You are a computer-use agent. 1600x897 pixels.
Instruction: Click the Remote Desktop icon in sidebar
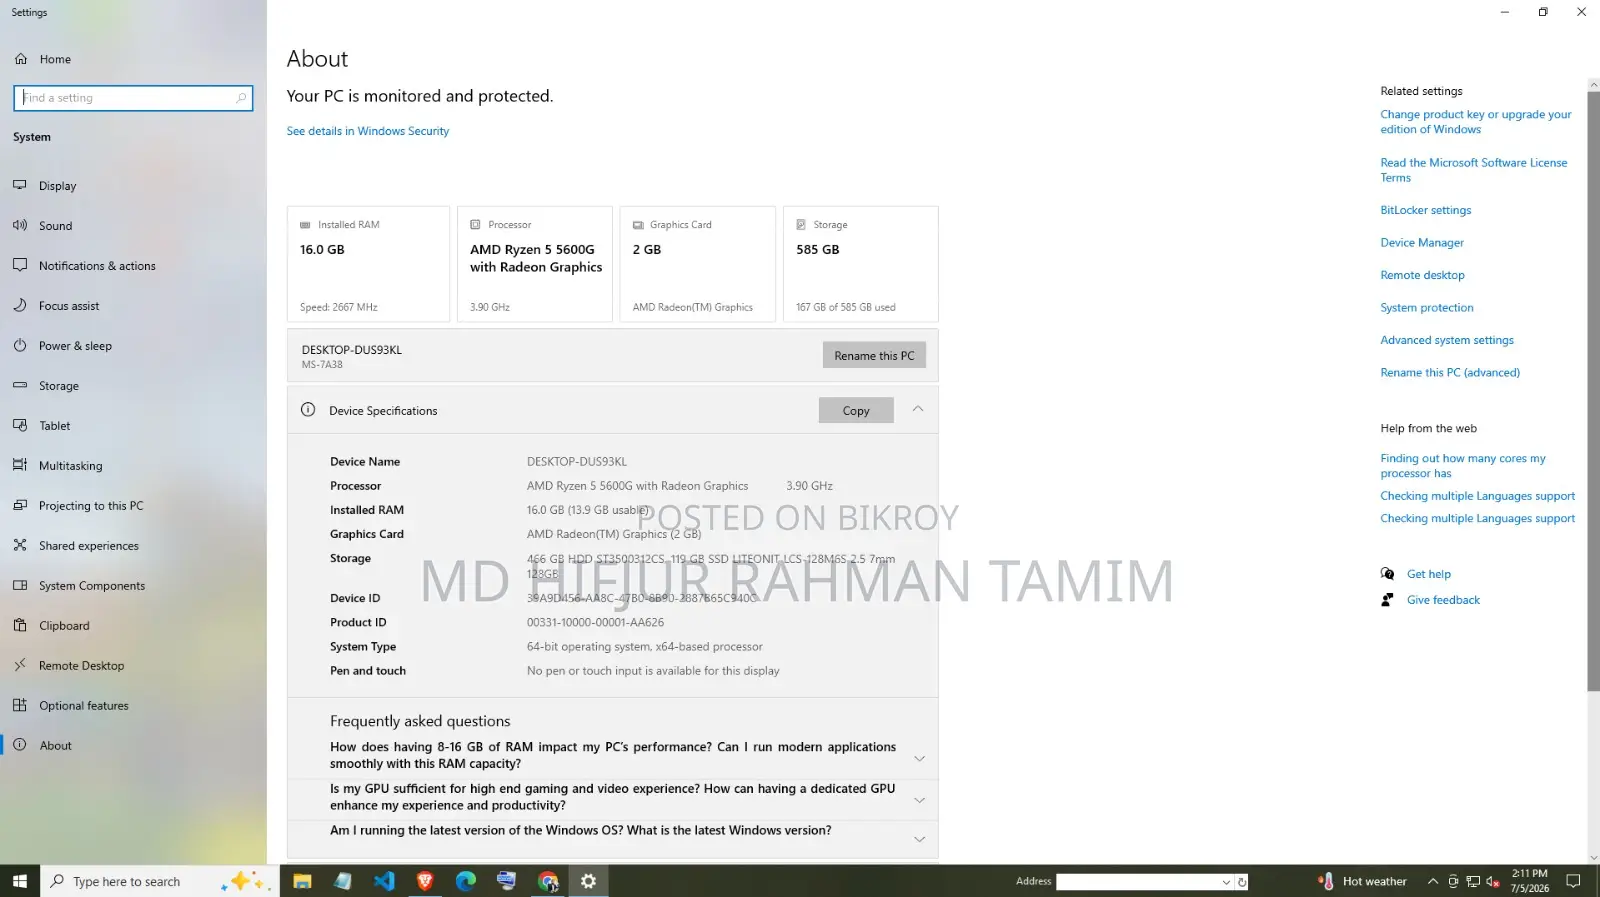(x=20, y=665)
